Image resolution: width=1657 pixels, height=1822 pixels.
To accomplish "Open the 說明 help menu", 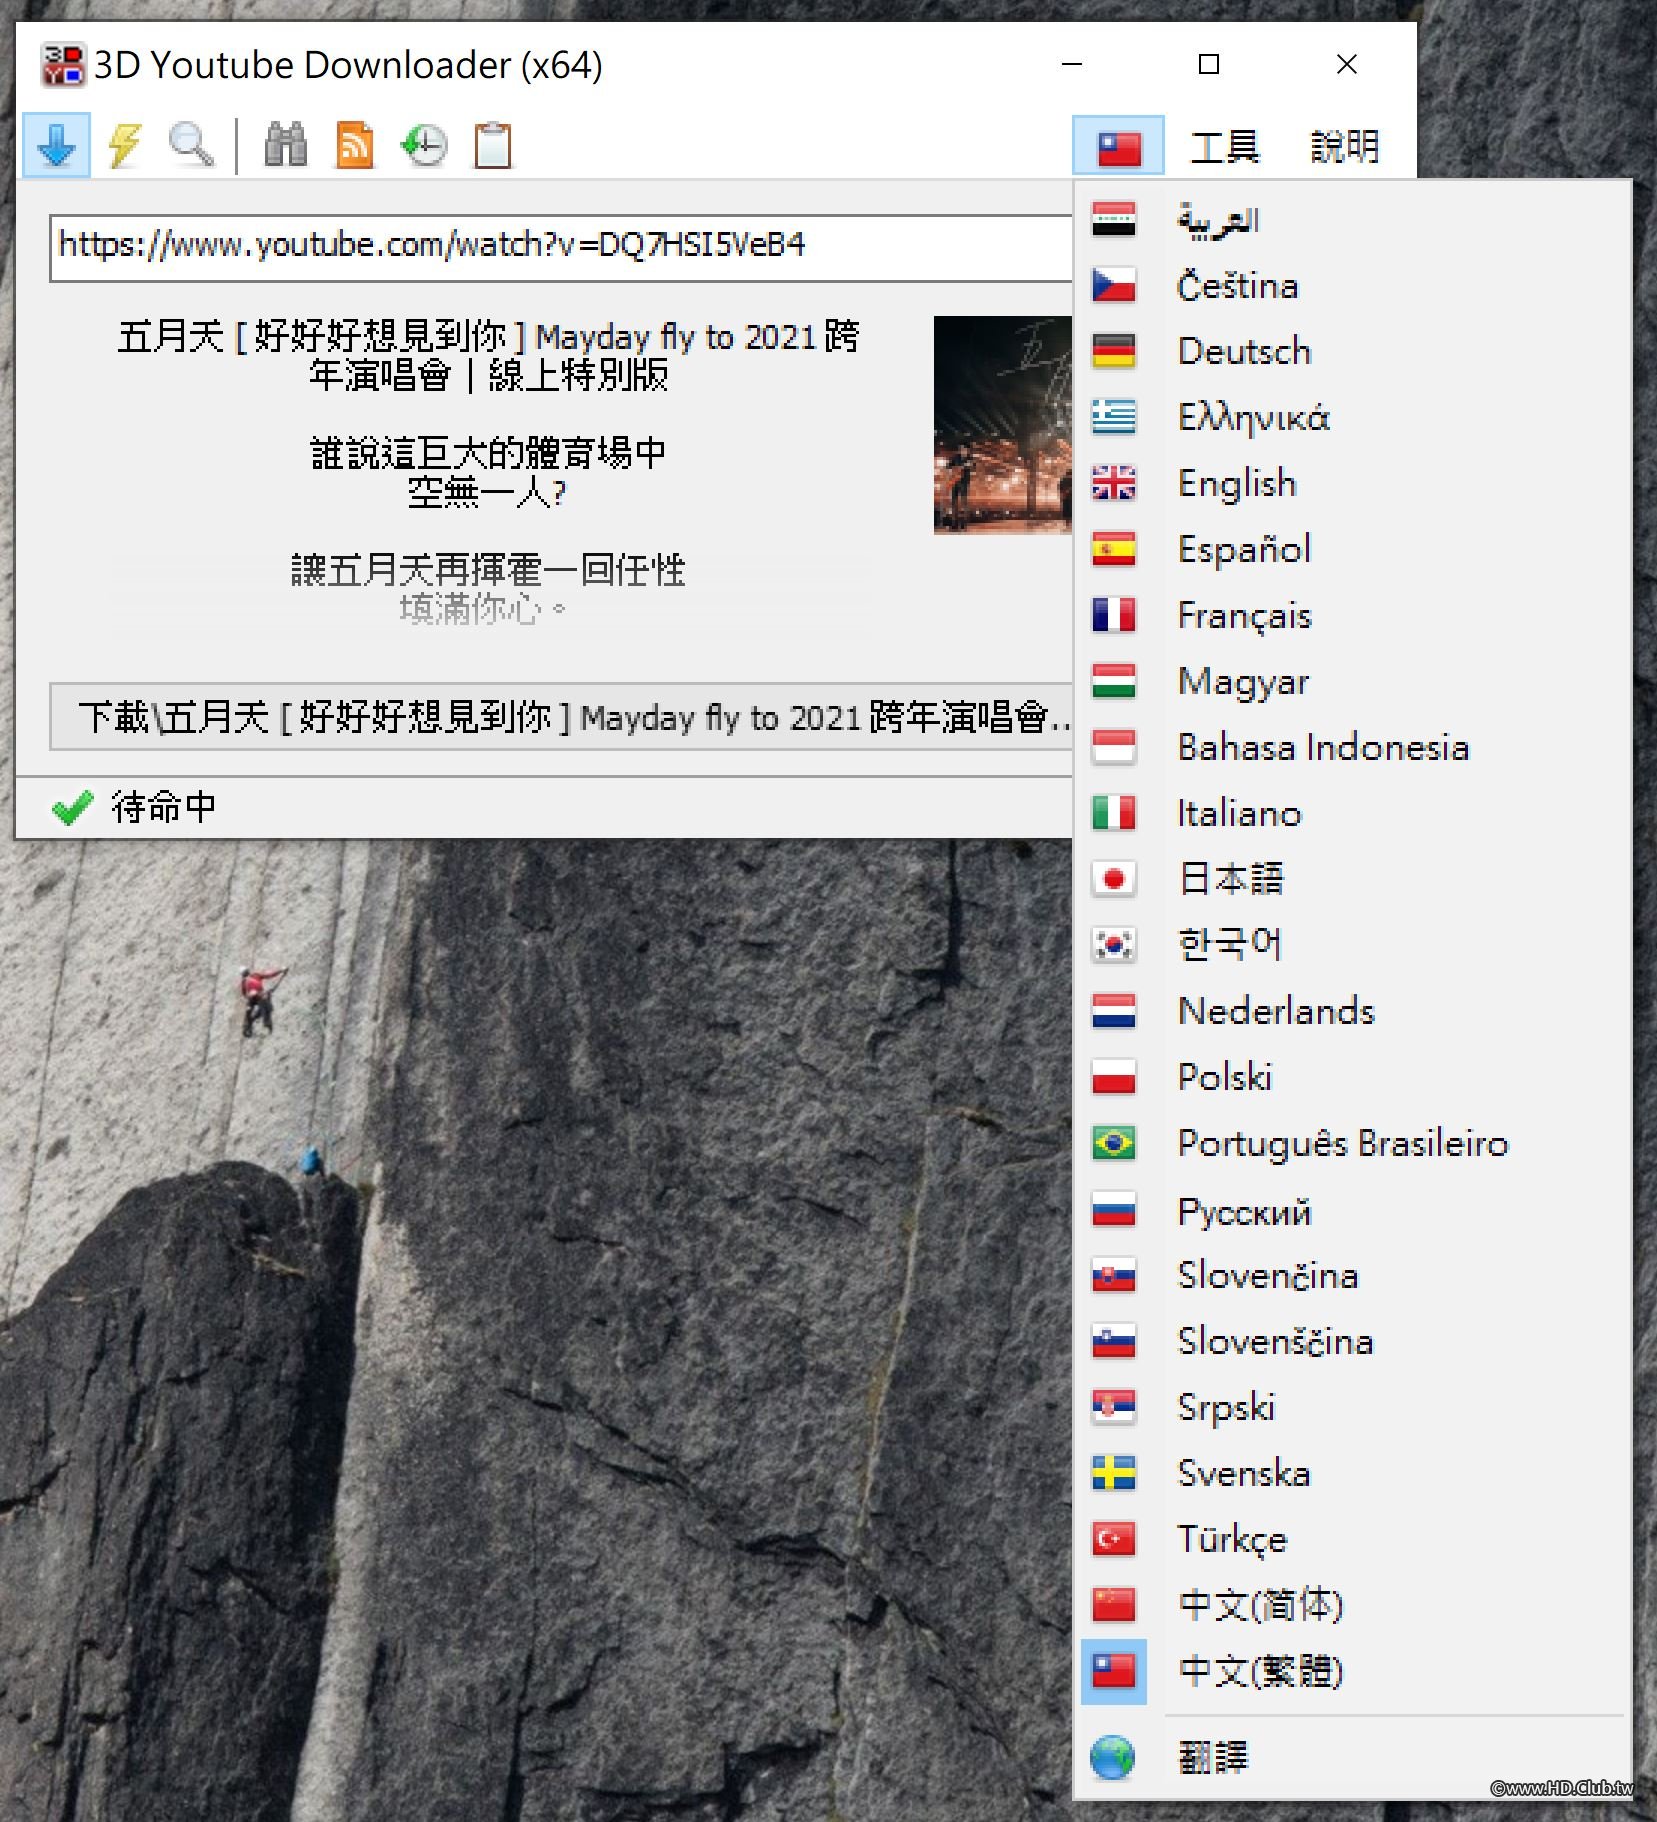I will pyautogui.click(x=1344, y=146).
